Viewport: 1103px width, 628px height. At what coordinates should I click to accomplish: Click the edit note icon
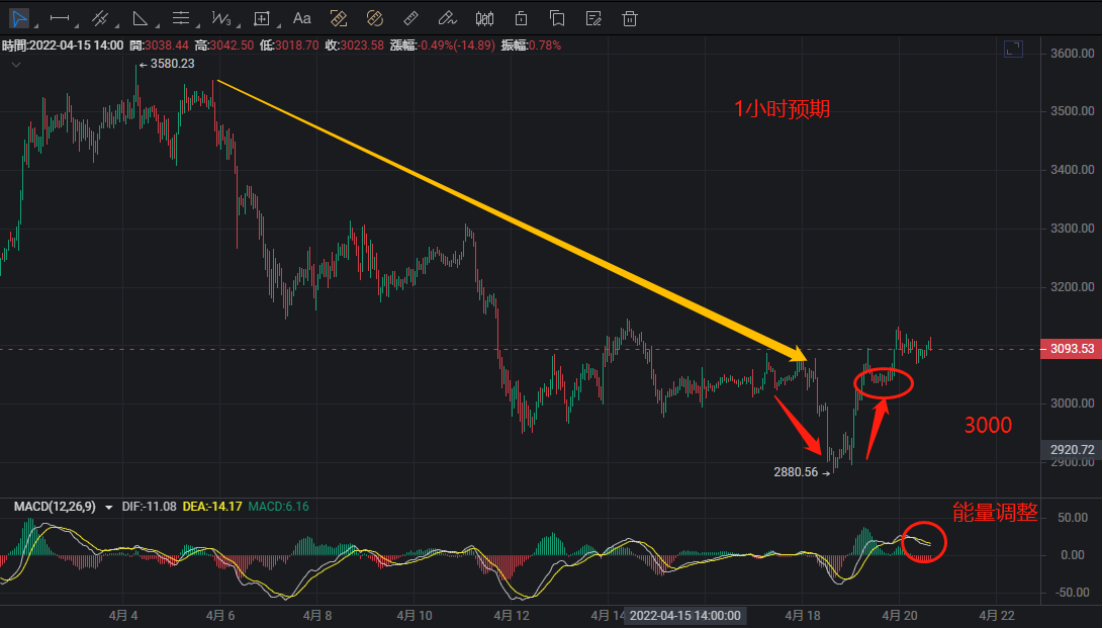[x=593, y=18]
